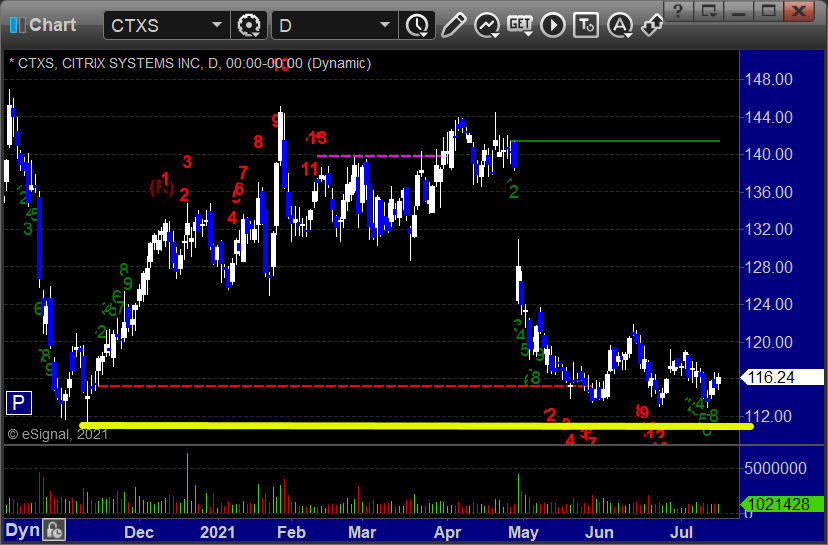This screenshot has height=545, width=828.
Task: Click the Feb date axis label
Action: coord(291,532)
